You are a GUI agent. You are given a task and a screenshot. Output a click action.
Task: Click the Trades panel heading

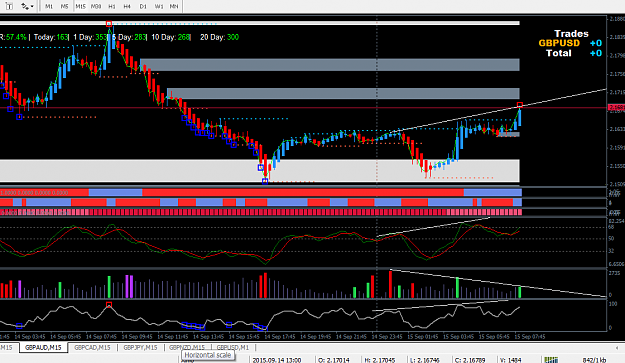(571, 33)
